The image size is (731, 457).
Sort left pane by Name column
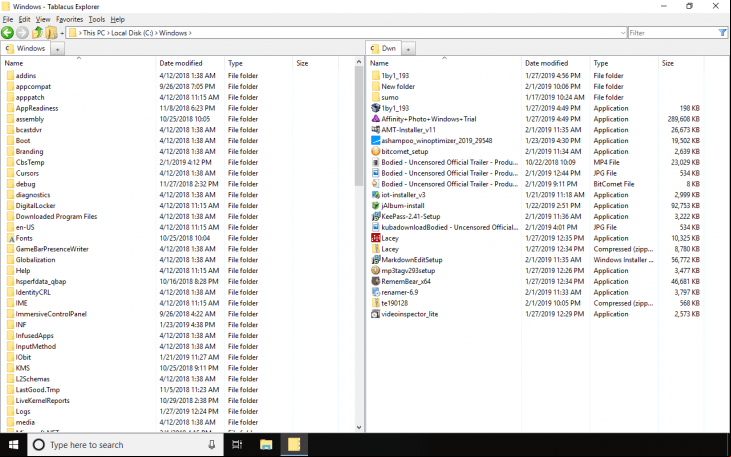[78, 63]
